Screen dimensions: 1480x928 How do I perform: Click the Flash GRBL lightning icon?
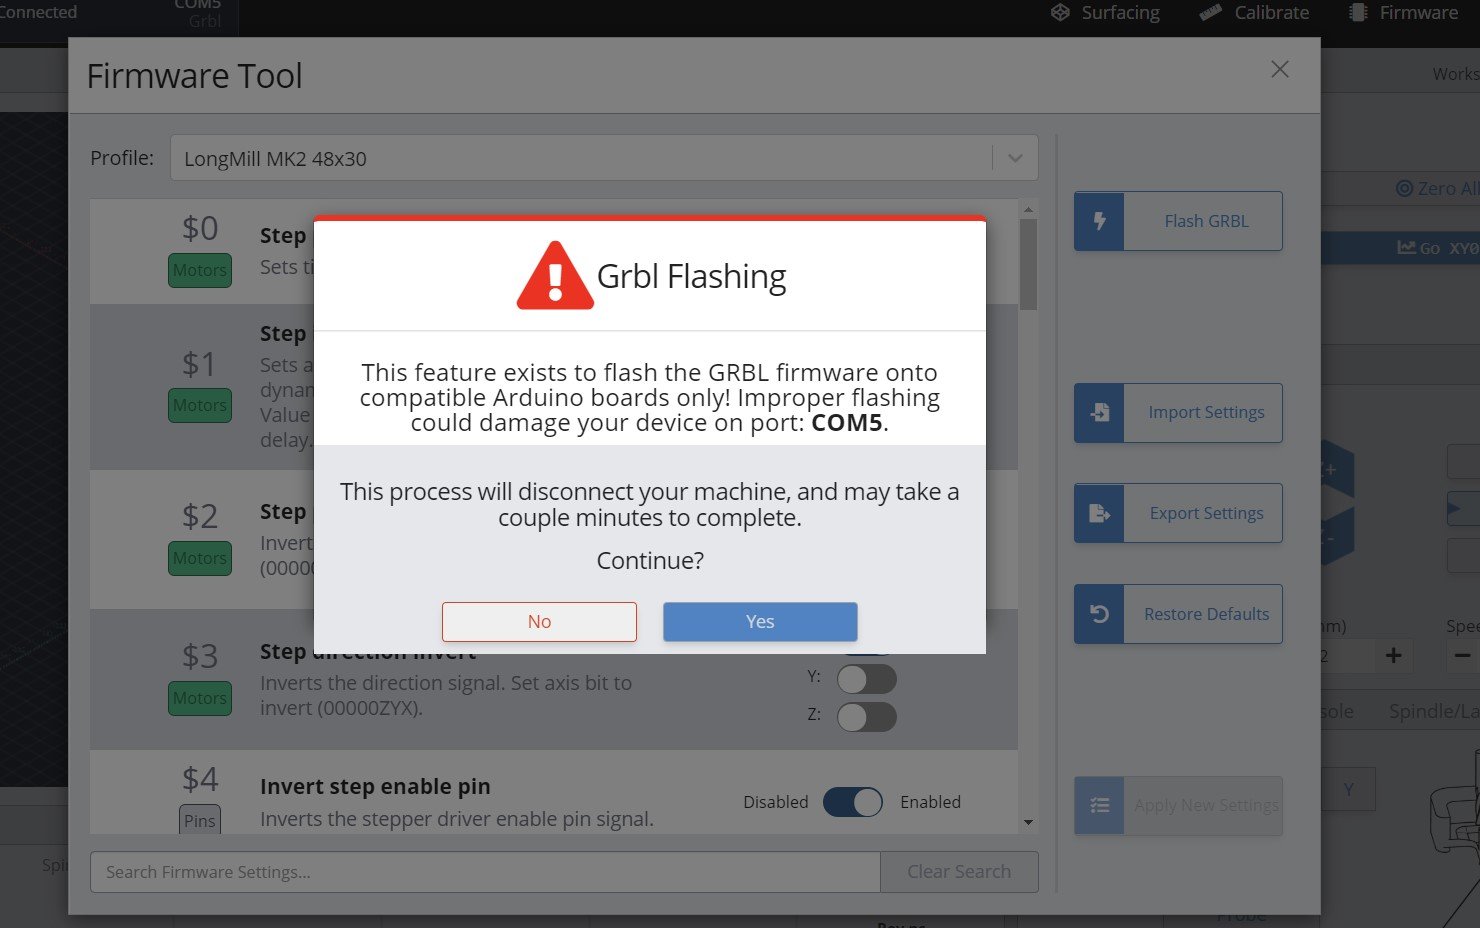(1099, 221)
